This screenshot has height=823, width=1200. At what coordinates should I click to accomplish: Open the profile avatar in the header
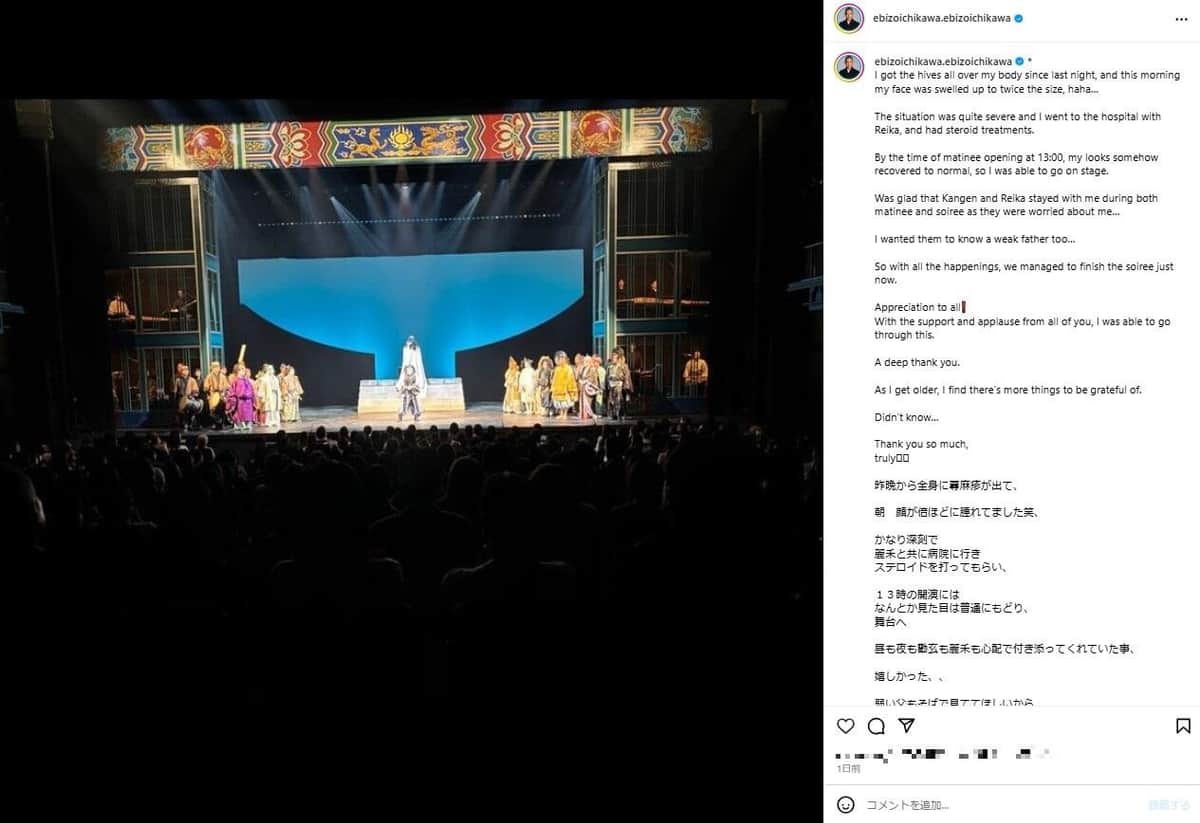point(849,18)
